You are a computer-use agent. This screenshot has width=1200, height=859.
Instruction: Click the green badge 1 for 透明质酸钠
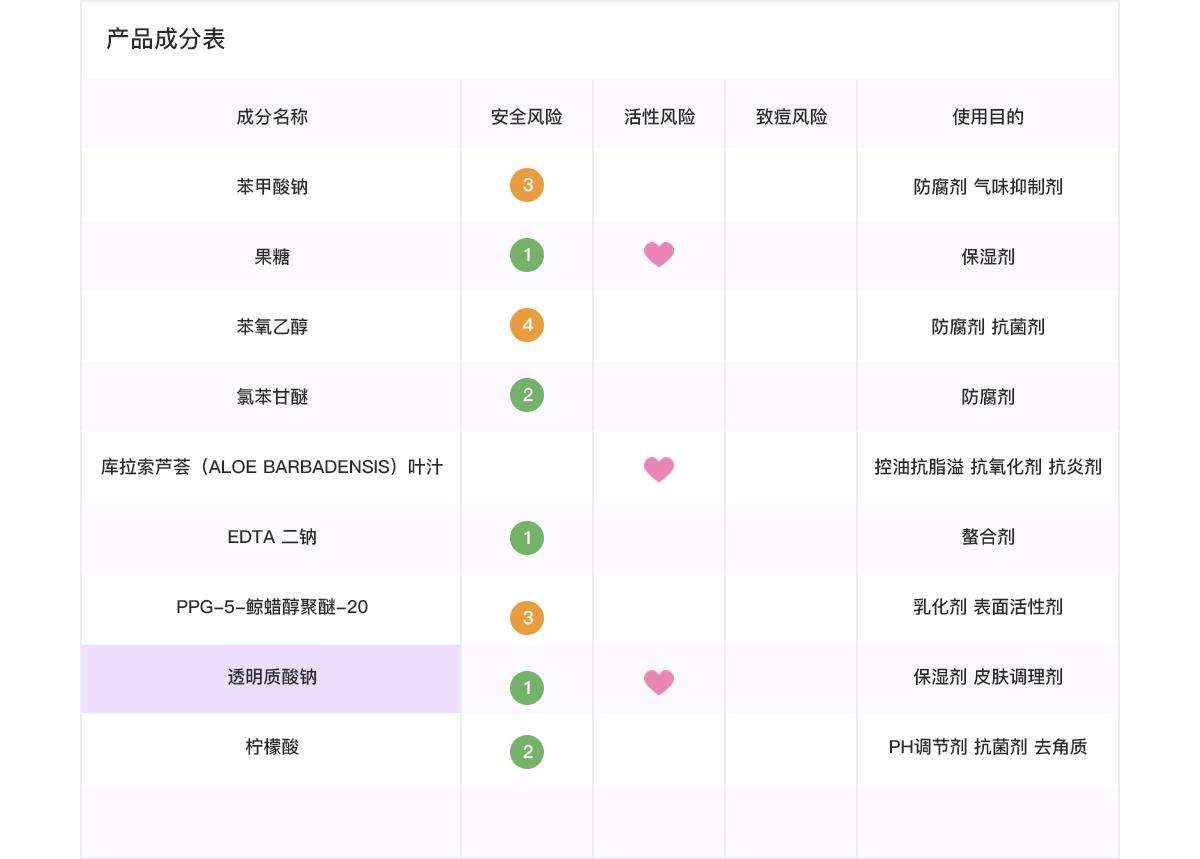tap(527, 688)
